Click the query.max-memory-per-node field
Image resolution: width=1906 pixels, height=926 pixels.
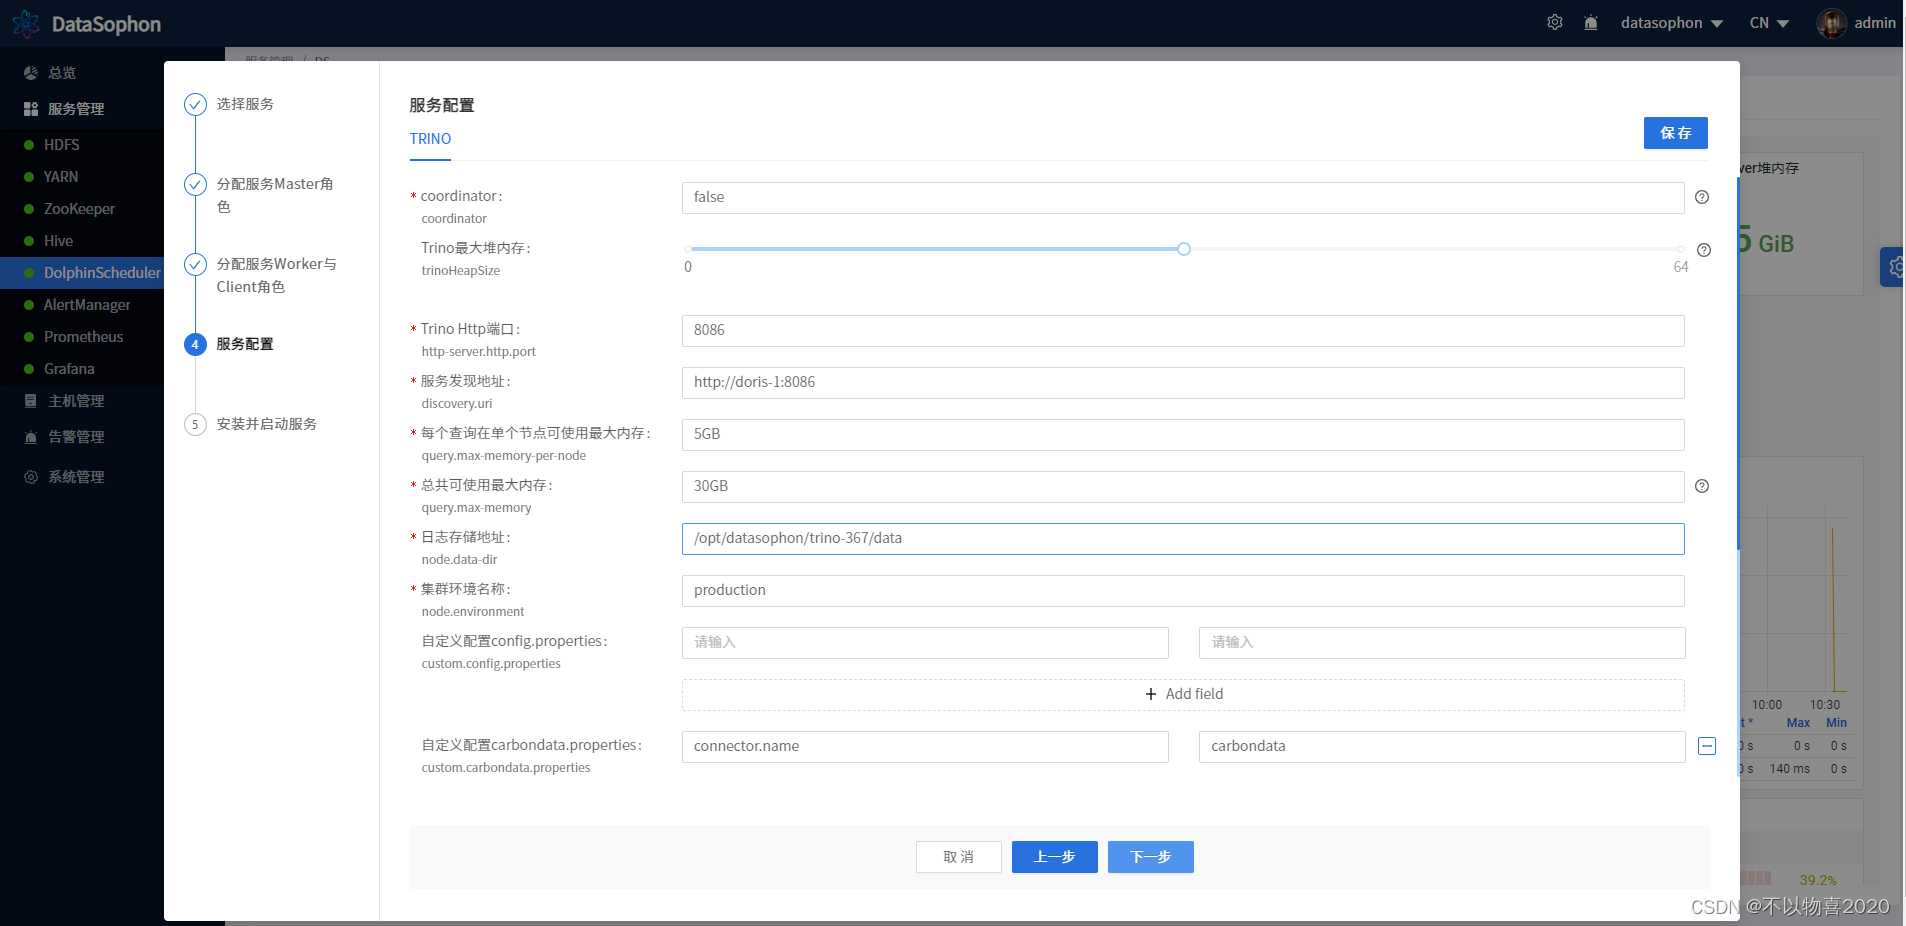1183,435
